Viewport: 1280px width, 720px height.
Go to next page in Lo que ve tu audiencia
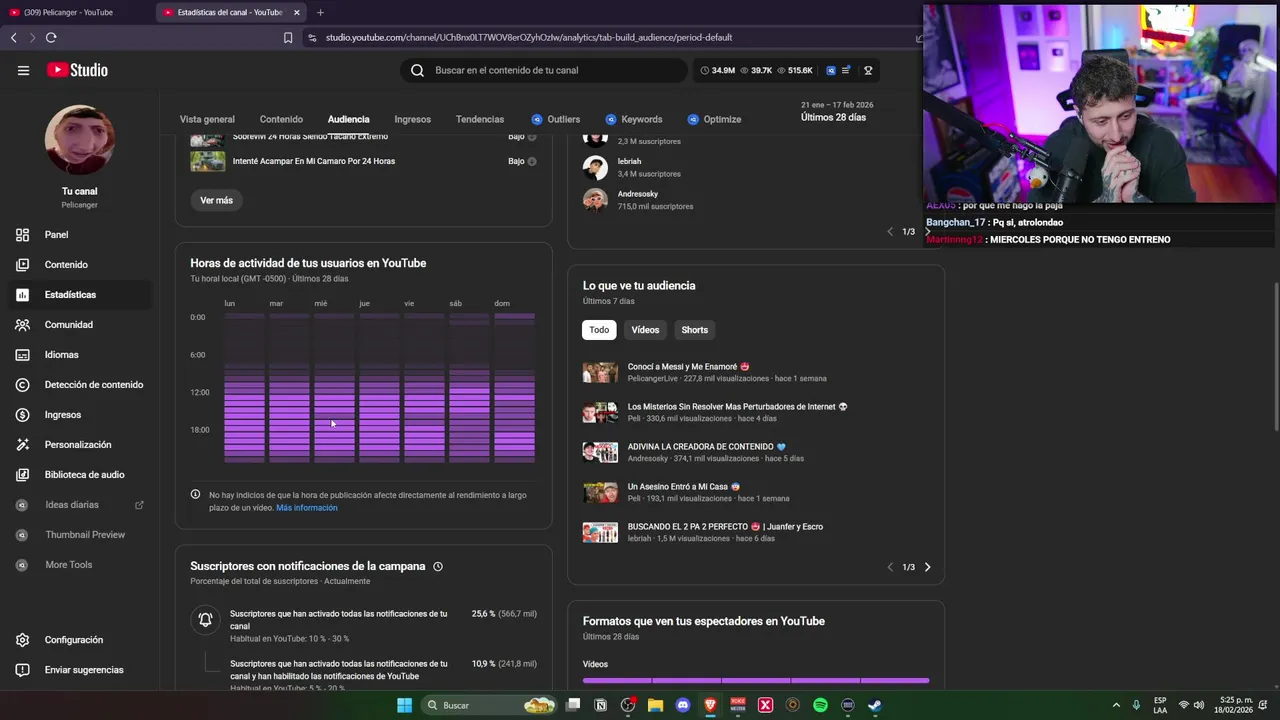(927, 567)
